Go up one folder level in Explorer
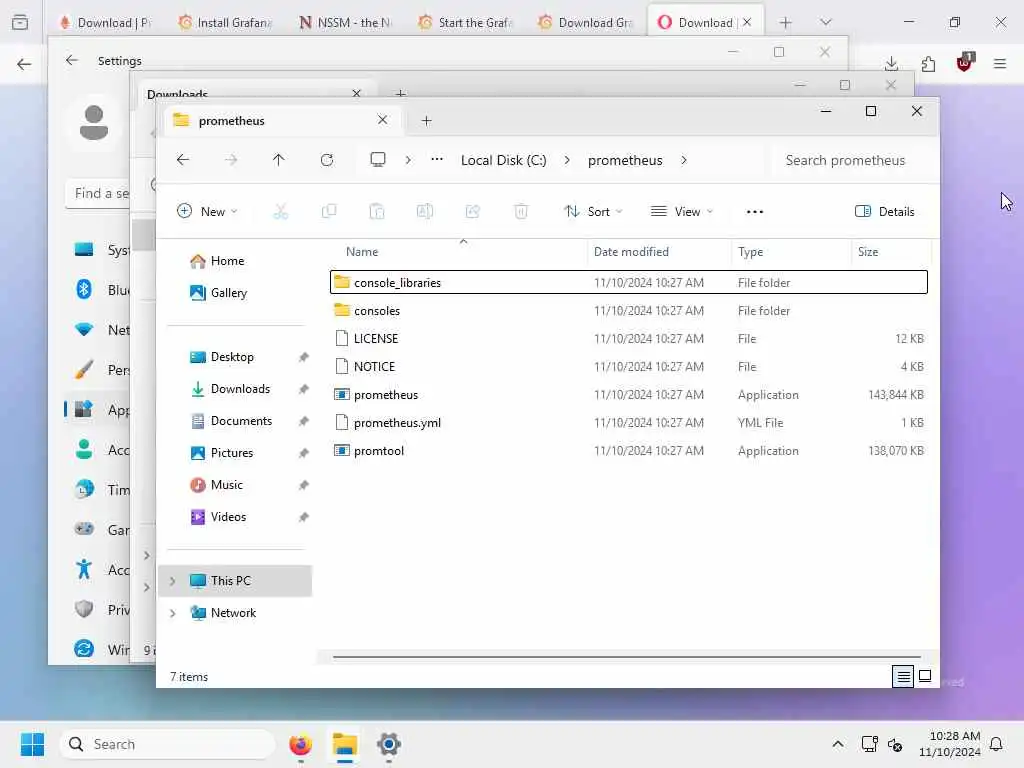 click(279, 160)
